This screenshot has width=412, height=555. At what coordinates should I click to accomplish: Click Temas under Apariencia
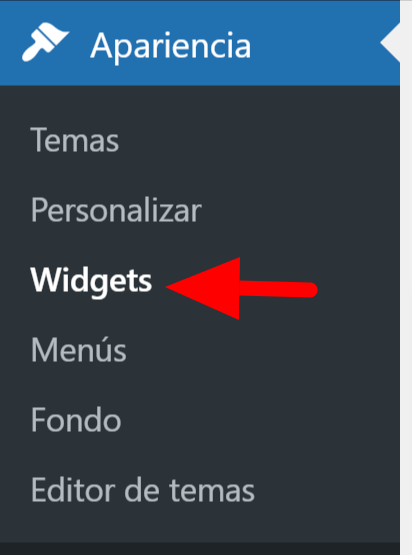point(75,140)
